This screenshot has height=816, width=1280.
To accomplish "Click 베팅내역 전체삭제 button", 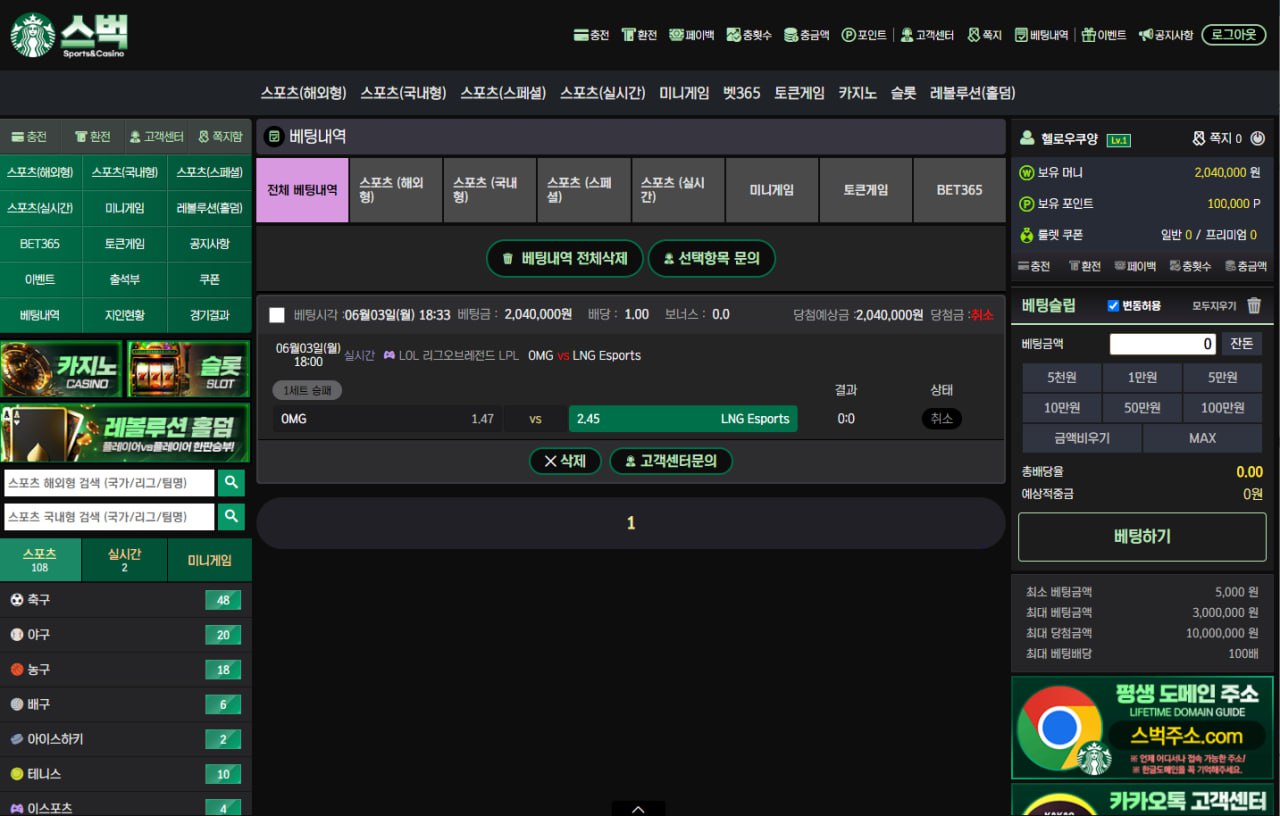I will 565,258.
